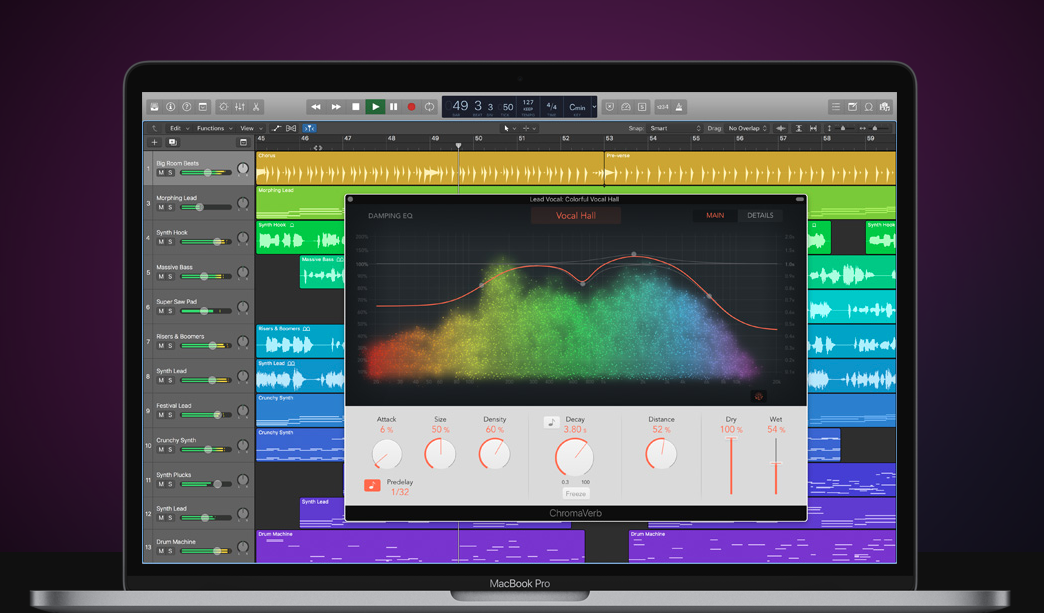
Task: Click the duplicate track button
Action: point(172,142)
